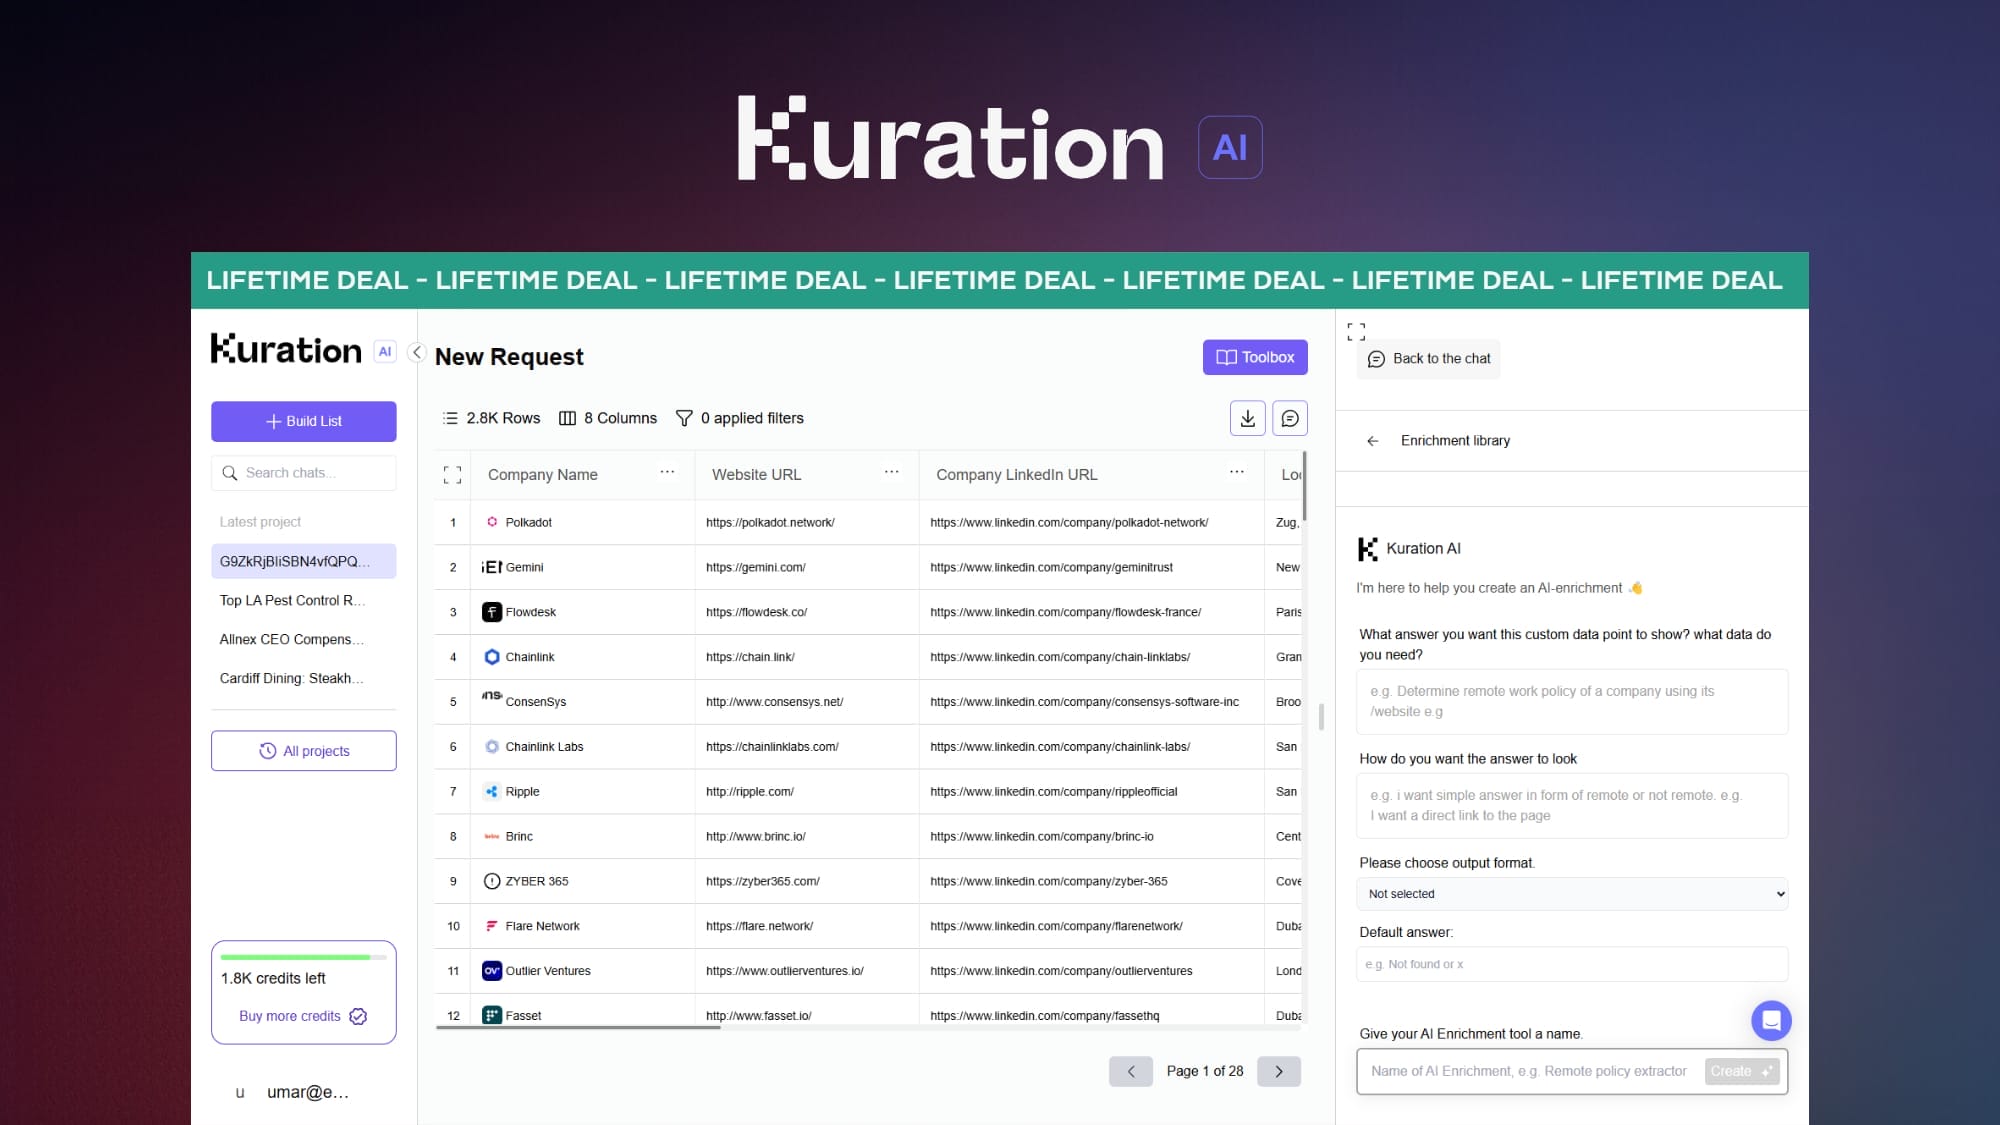Go to the previous page arrow
The image size is (2000, 1125).
(x=1131, y=1071)
